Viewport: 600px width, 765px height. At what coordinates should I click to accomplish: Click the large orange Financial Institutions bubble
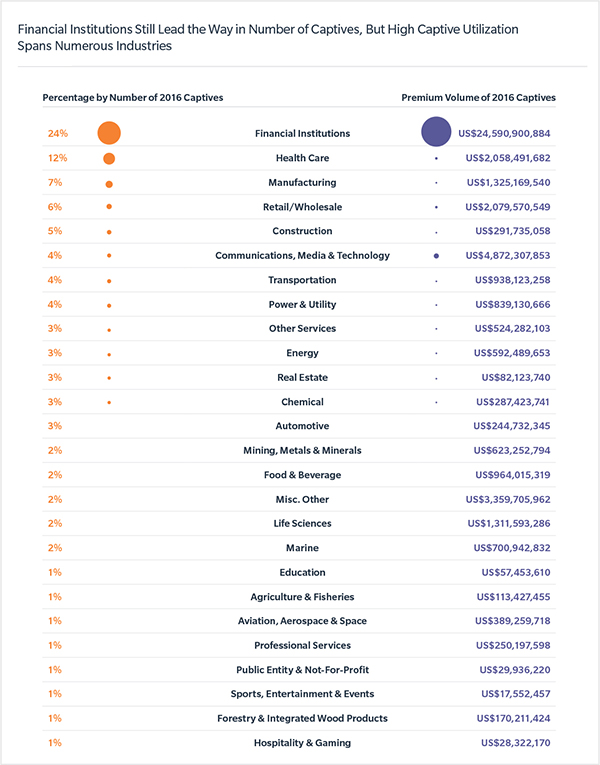(109, 133)
